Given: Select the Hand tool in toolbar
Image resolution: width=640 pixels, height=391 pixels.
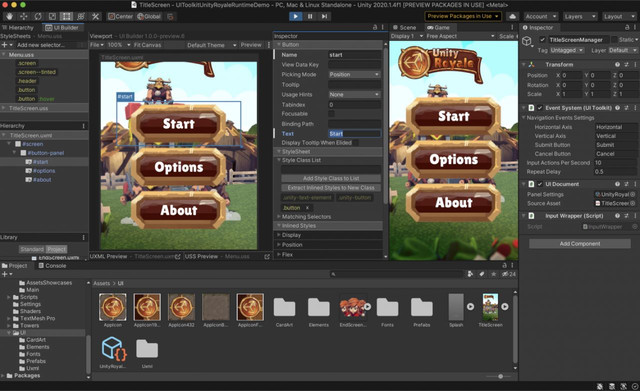Looking at the screenshot, I should click(x=9, y=16).
